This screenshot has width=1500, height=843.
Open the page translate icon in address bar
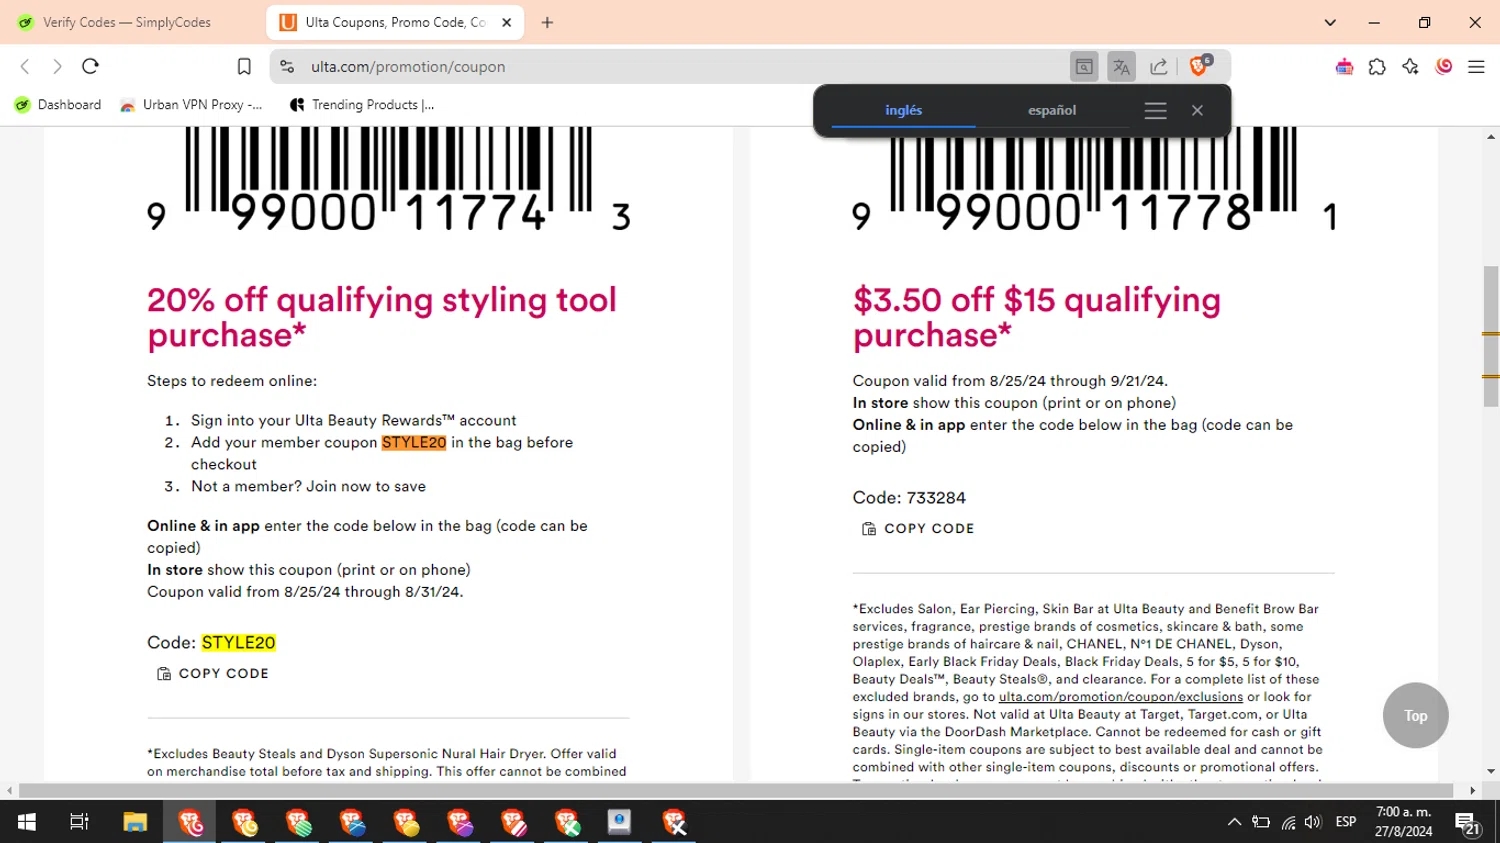[1121, 67]
